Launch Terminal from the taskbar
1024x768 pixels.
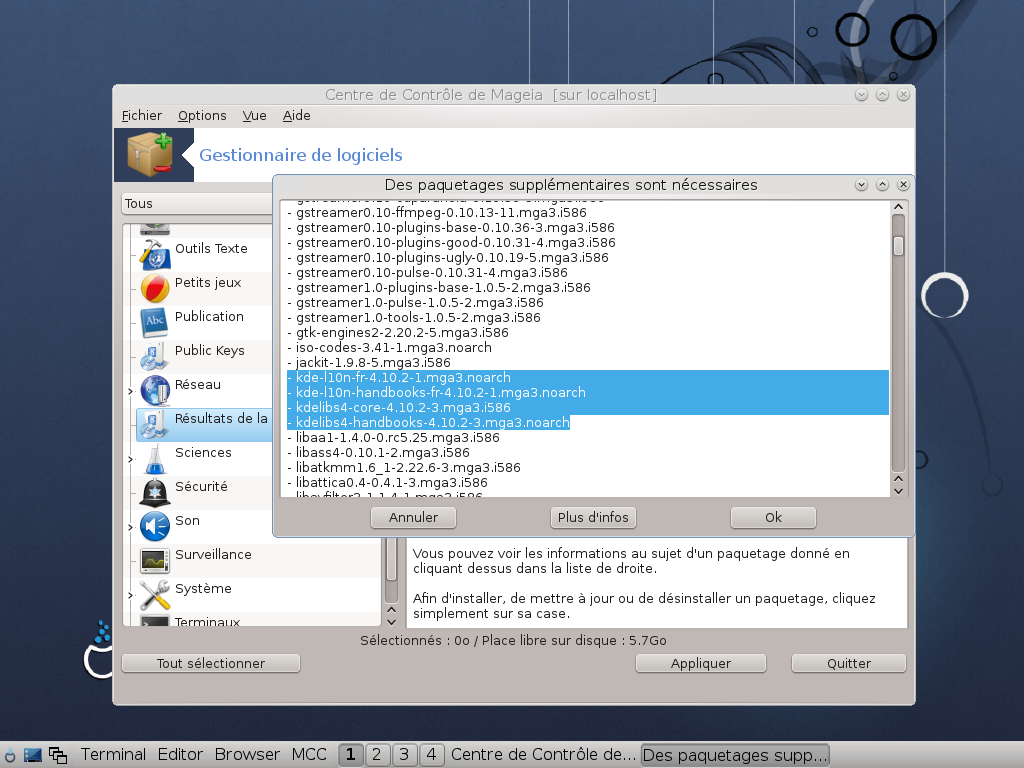[113, 755]
